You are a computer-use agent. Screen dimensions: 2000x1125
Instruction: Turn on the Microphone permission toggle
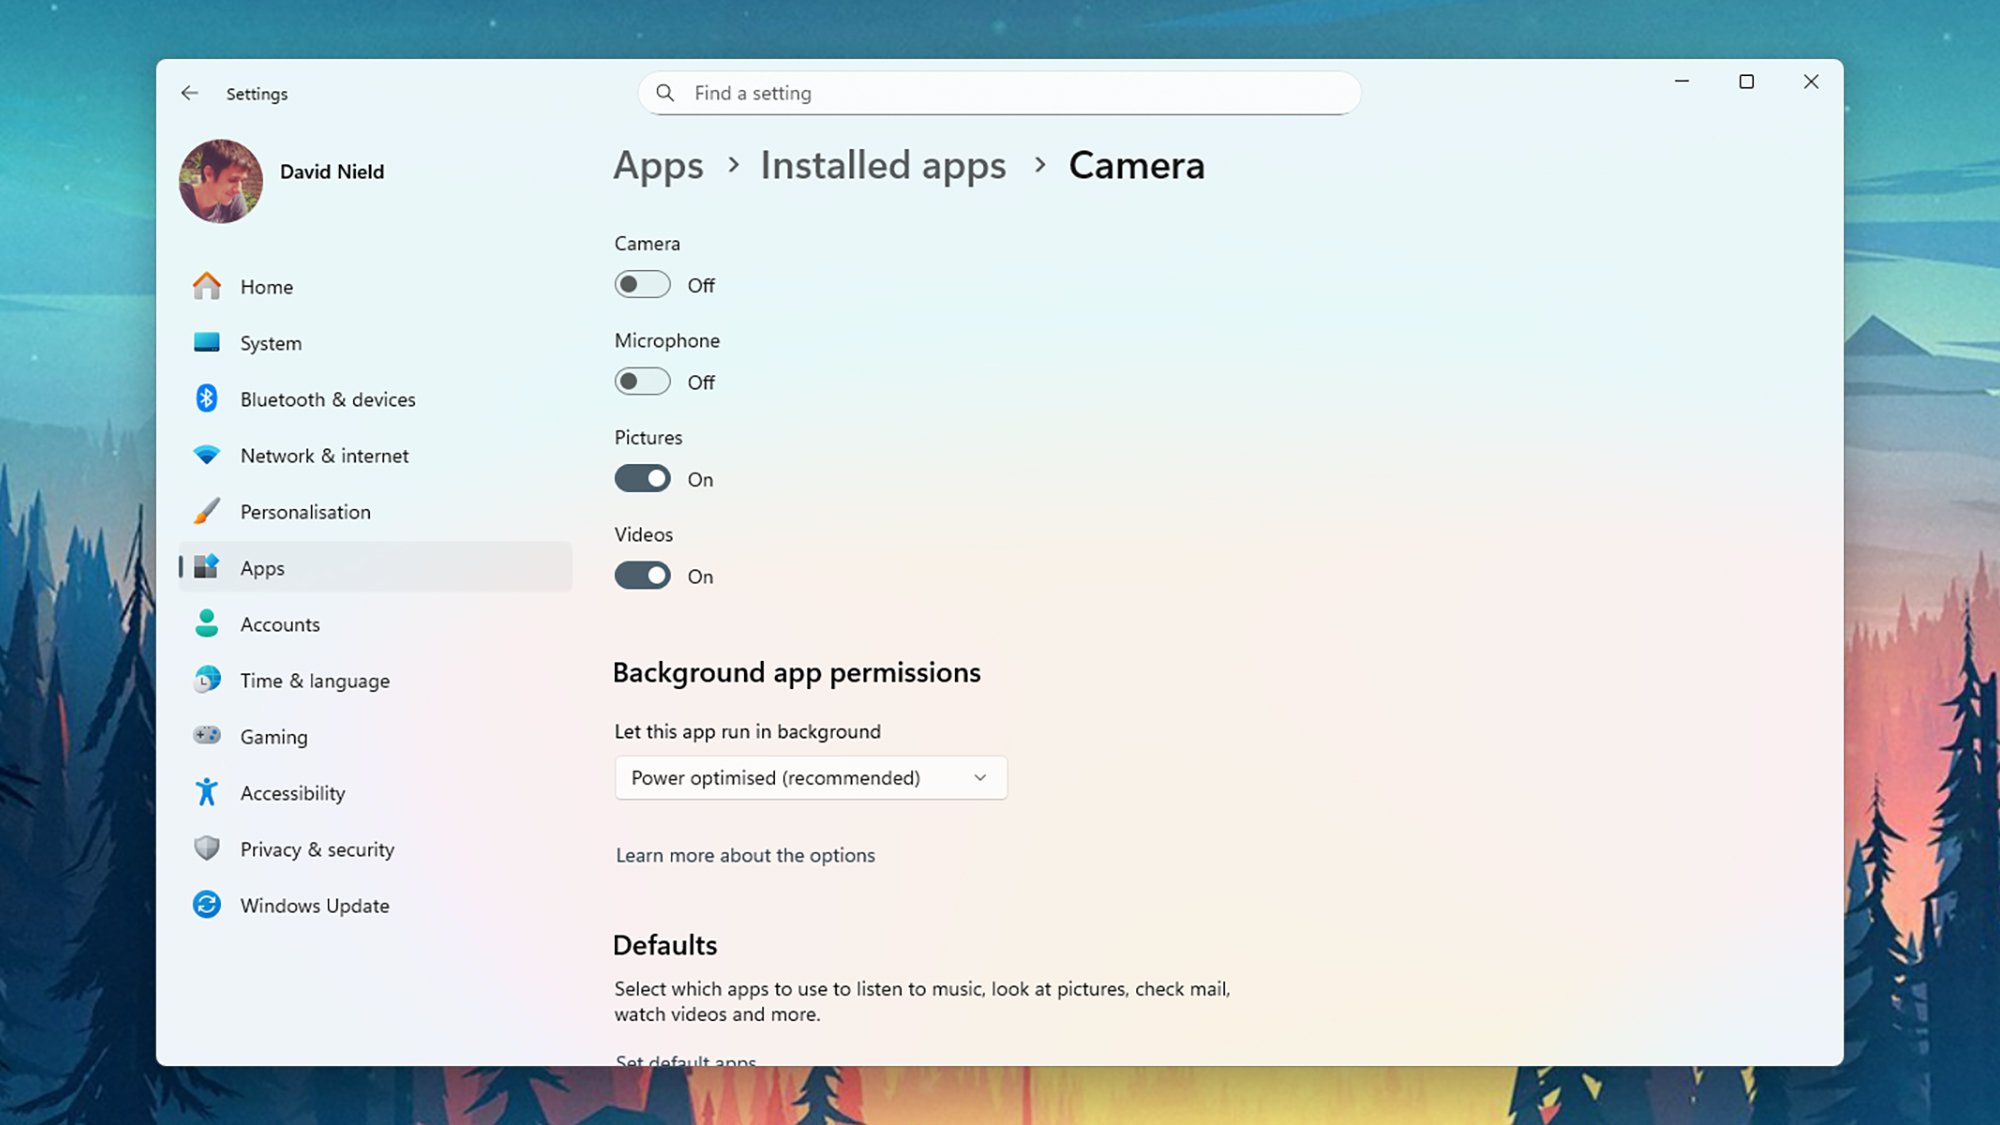pos(642,382)
